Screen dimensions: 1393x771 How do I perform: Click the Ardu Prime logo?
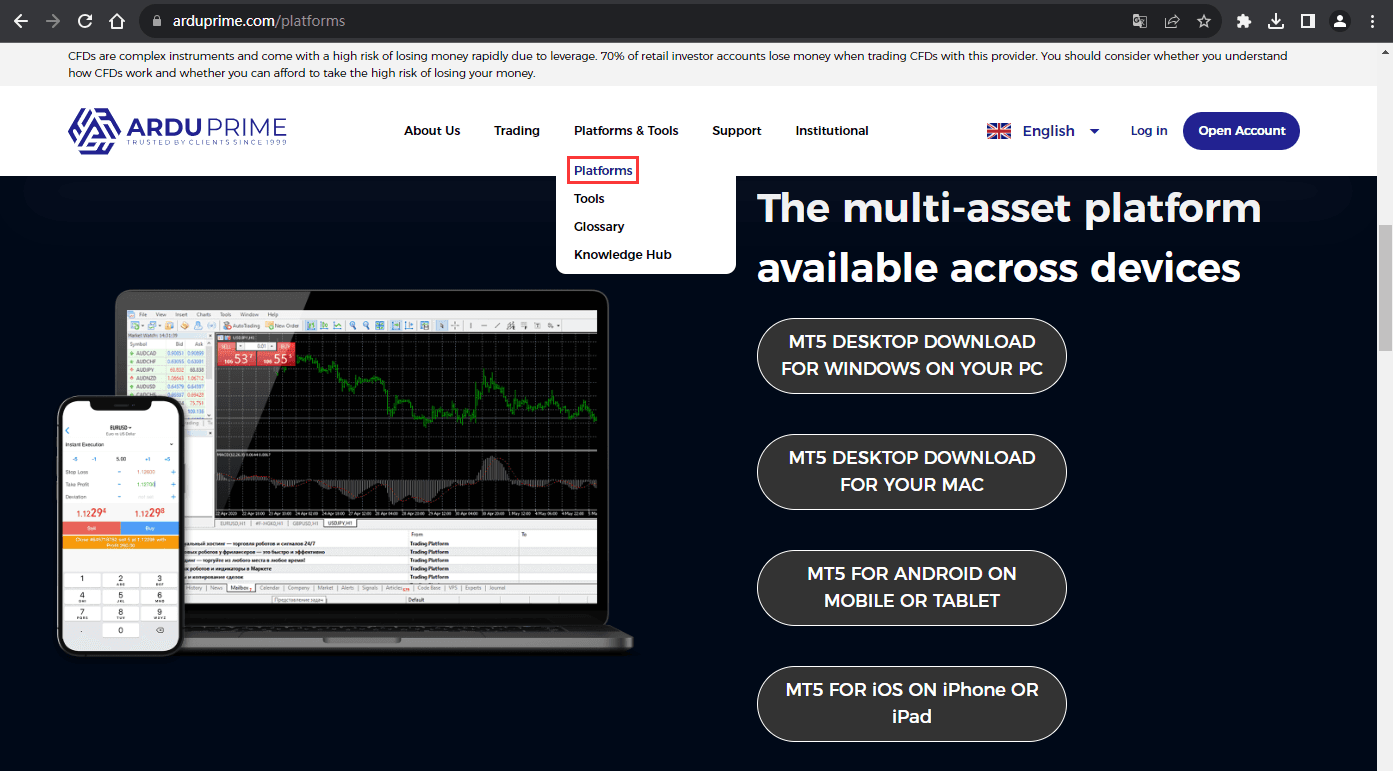(177, 131)
